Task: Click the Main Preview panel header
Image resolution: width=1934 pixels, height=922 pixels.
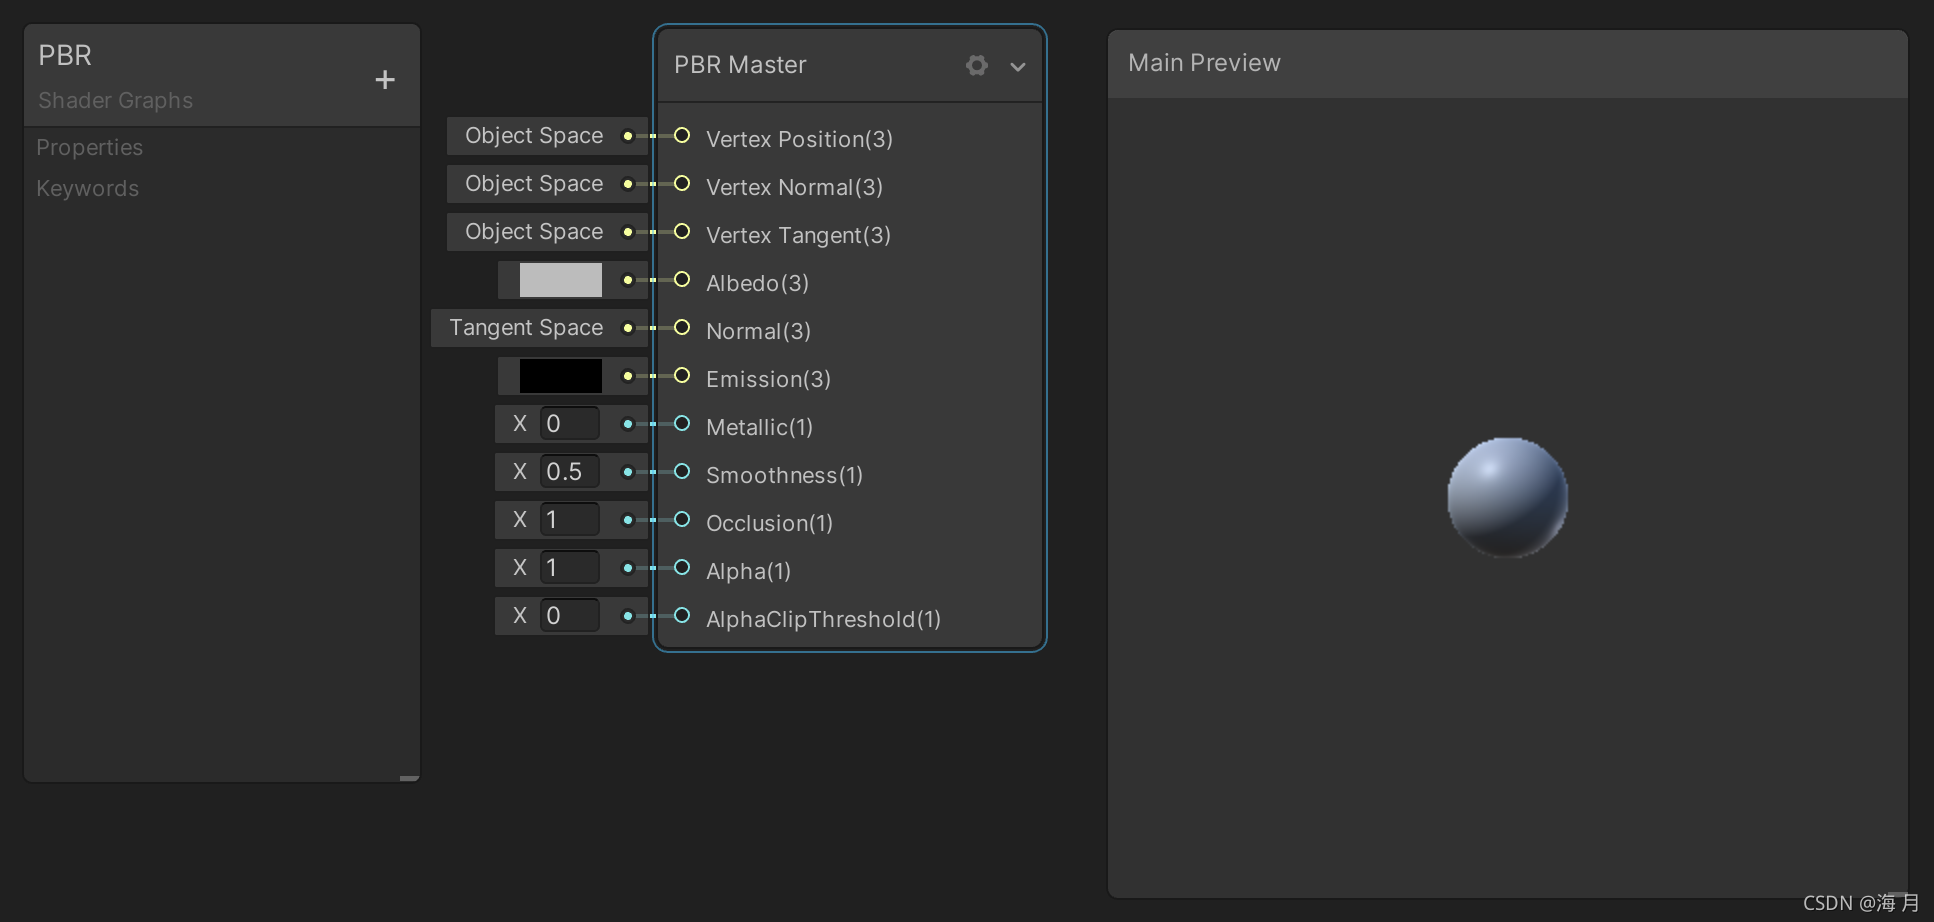Action: point(1508,63)
